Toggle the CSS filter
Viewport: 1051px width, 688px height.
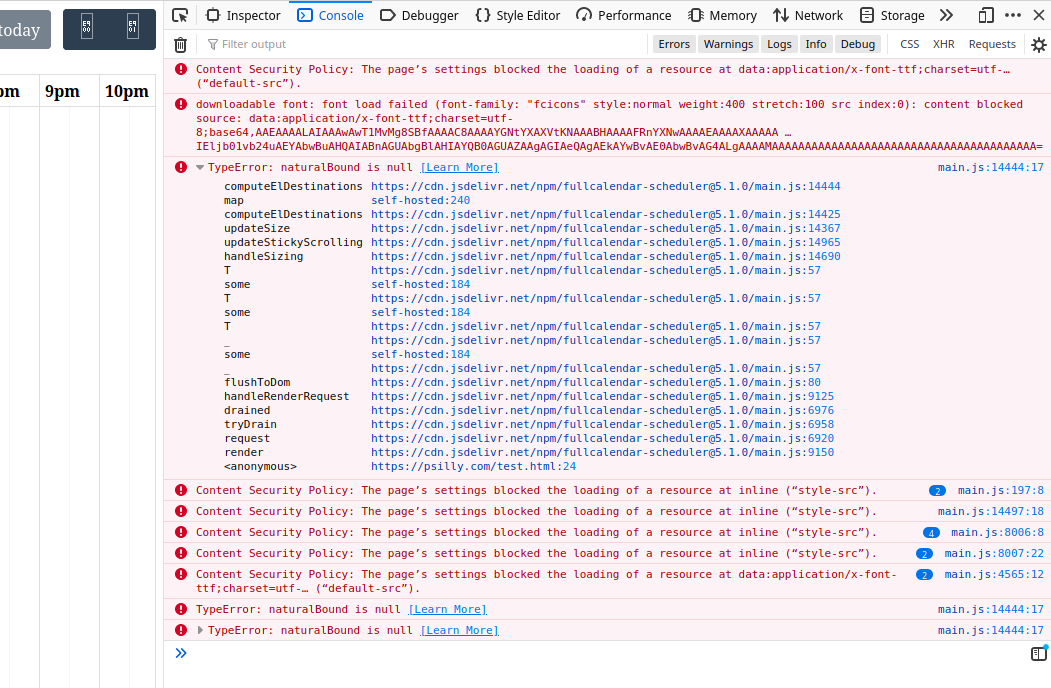coord(910,44)
